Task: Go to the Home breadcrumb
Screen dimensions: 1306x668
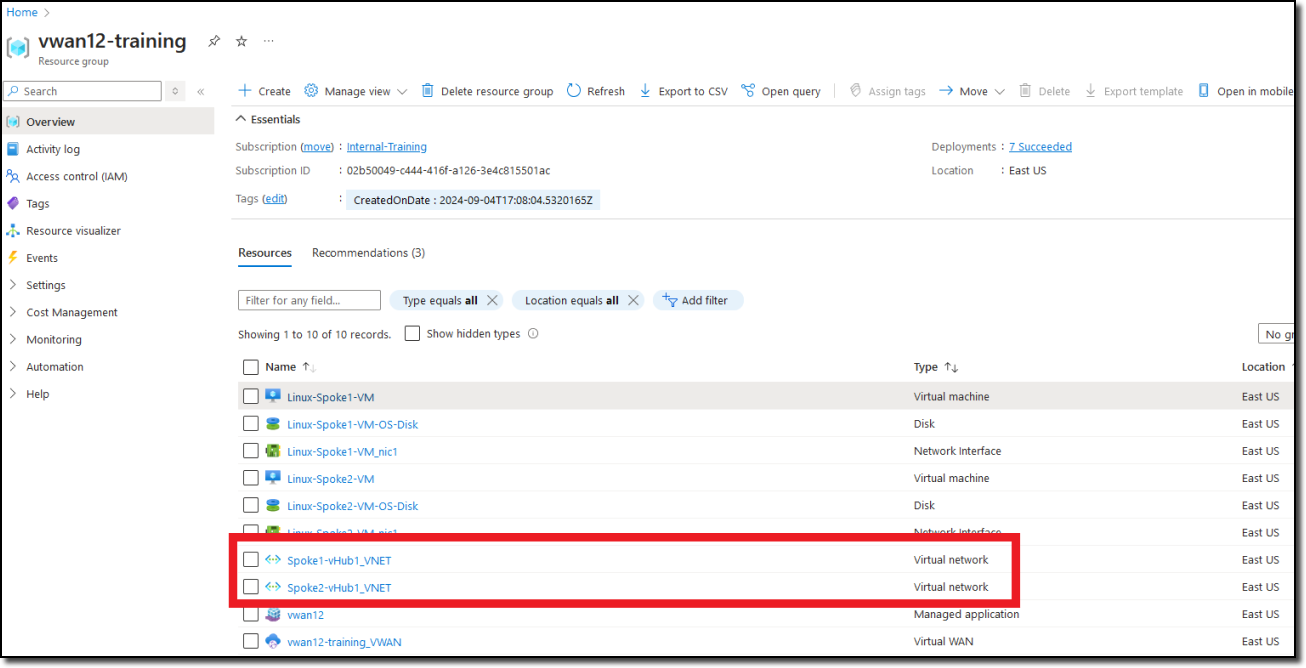Action: [x=22, y=12]
